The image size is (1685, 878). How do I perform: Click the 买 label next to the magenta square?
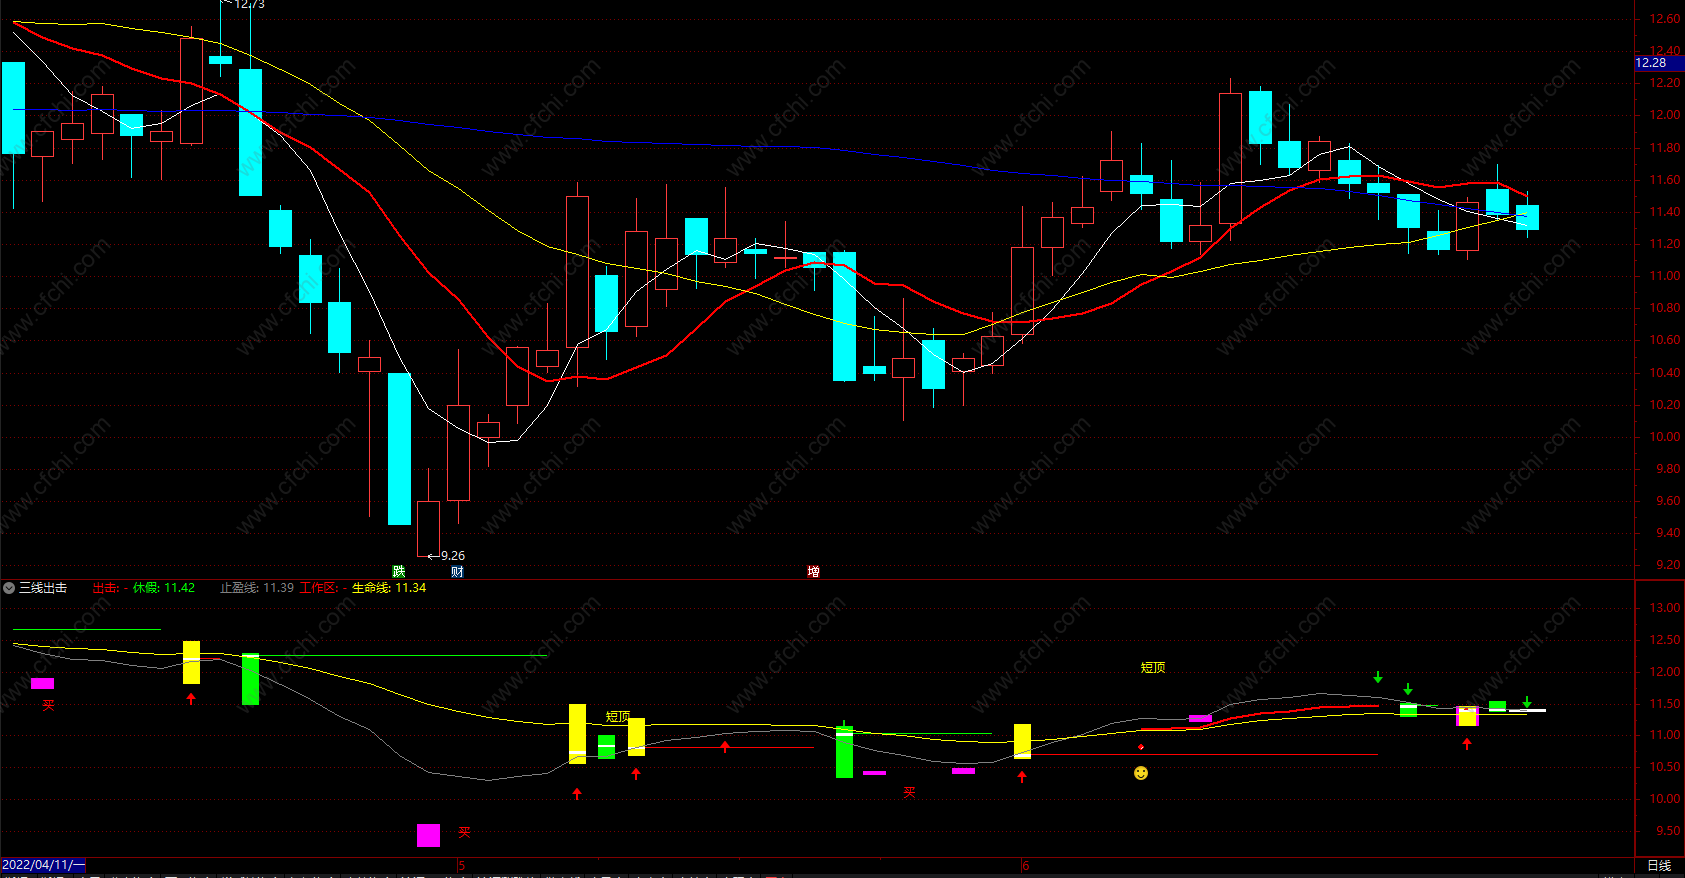point(464,832)
